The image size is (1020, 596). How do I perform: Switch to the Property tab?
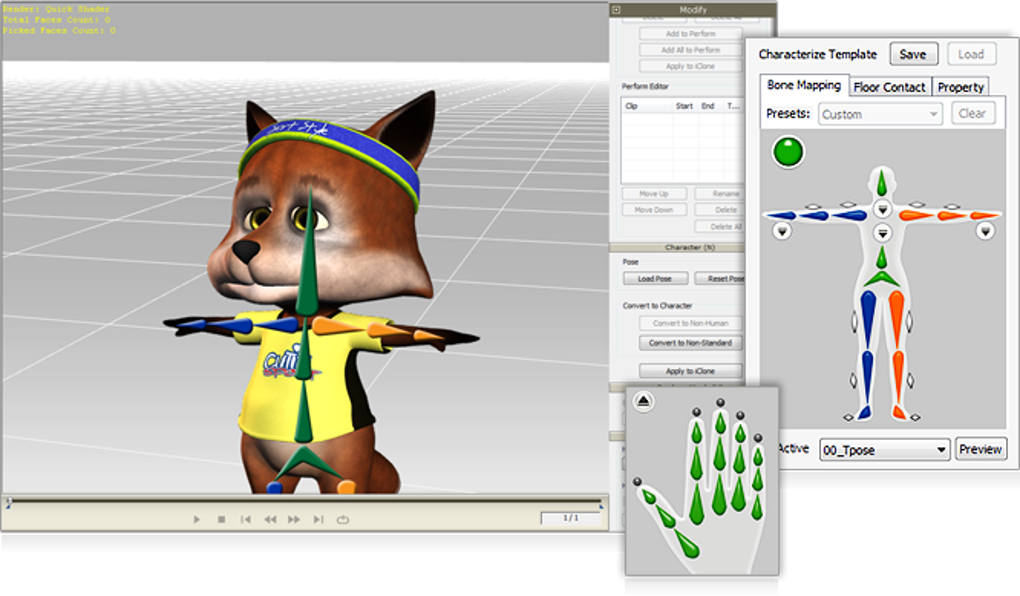pyautogui.click(x=961, y=87)
